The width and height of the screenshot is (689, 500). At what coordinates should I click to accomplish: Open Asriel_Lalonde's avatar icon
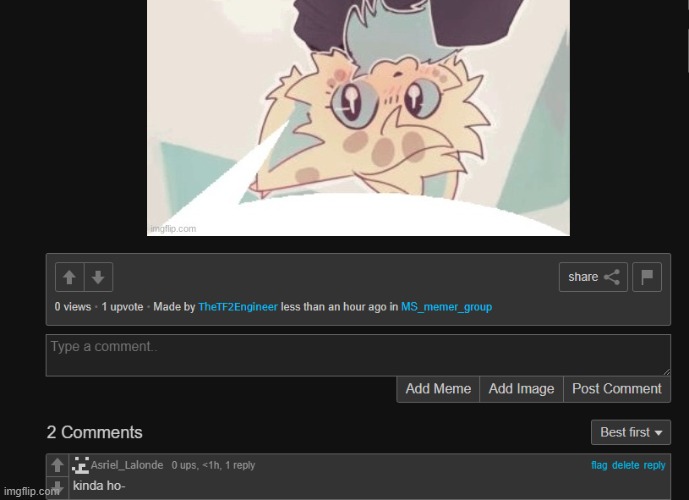80,465
